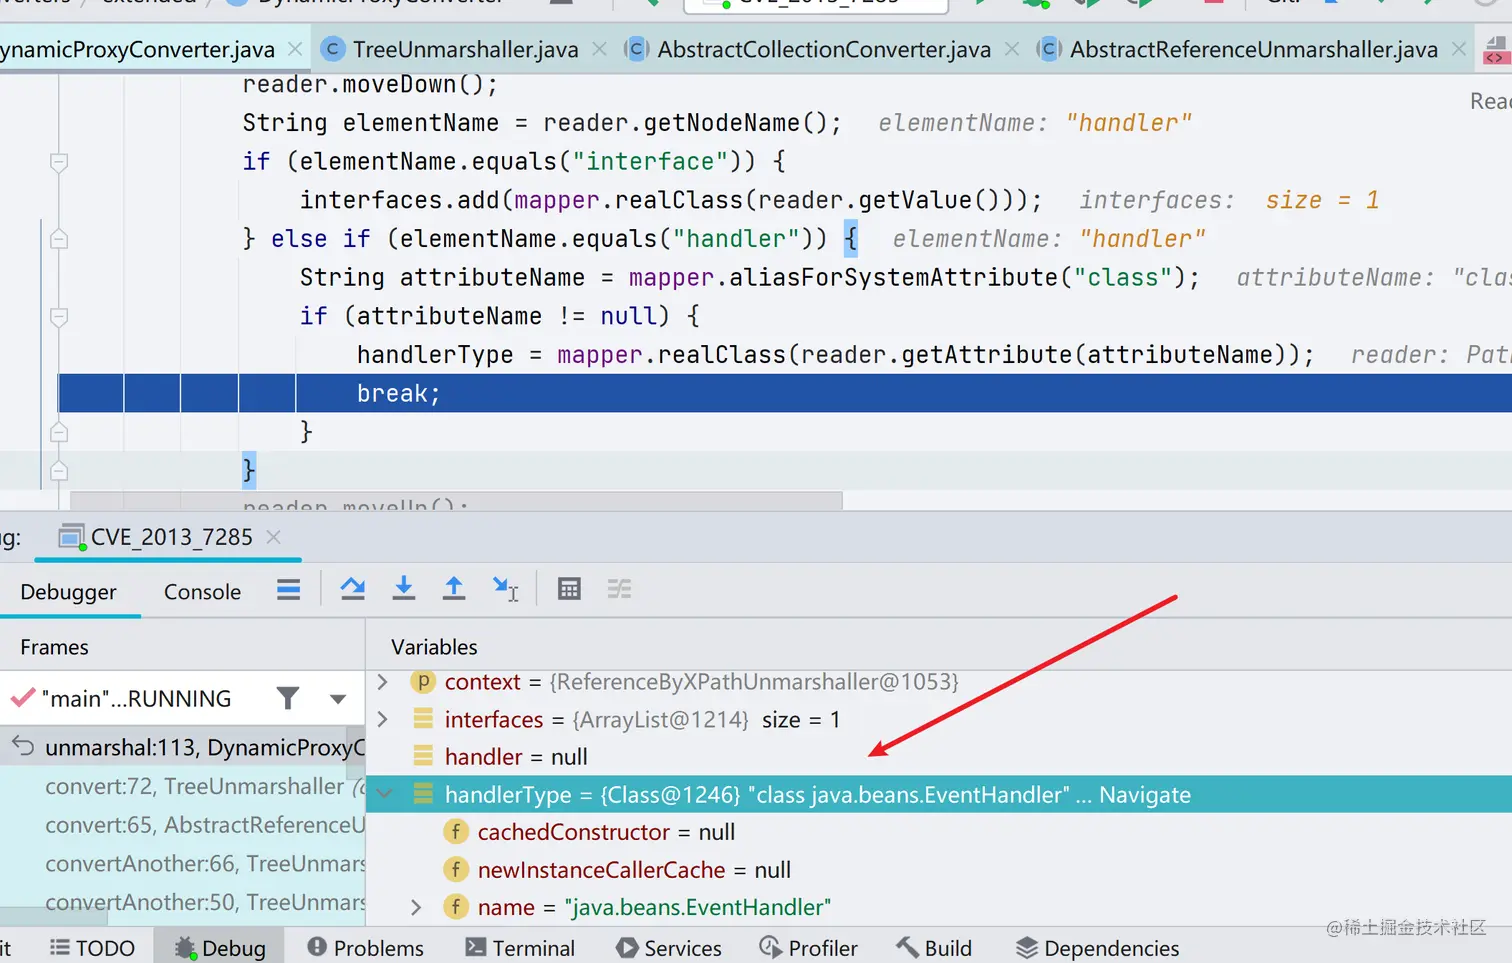
Task: Open the AbstractCollectionConverter.java editor tab
Action: click(x=824, y=49)
